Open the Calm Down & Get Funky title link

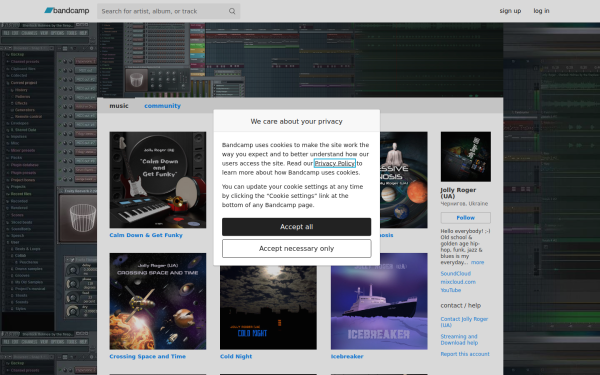click(146, 235)
